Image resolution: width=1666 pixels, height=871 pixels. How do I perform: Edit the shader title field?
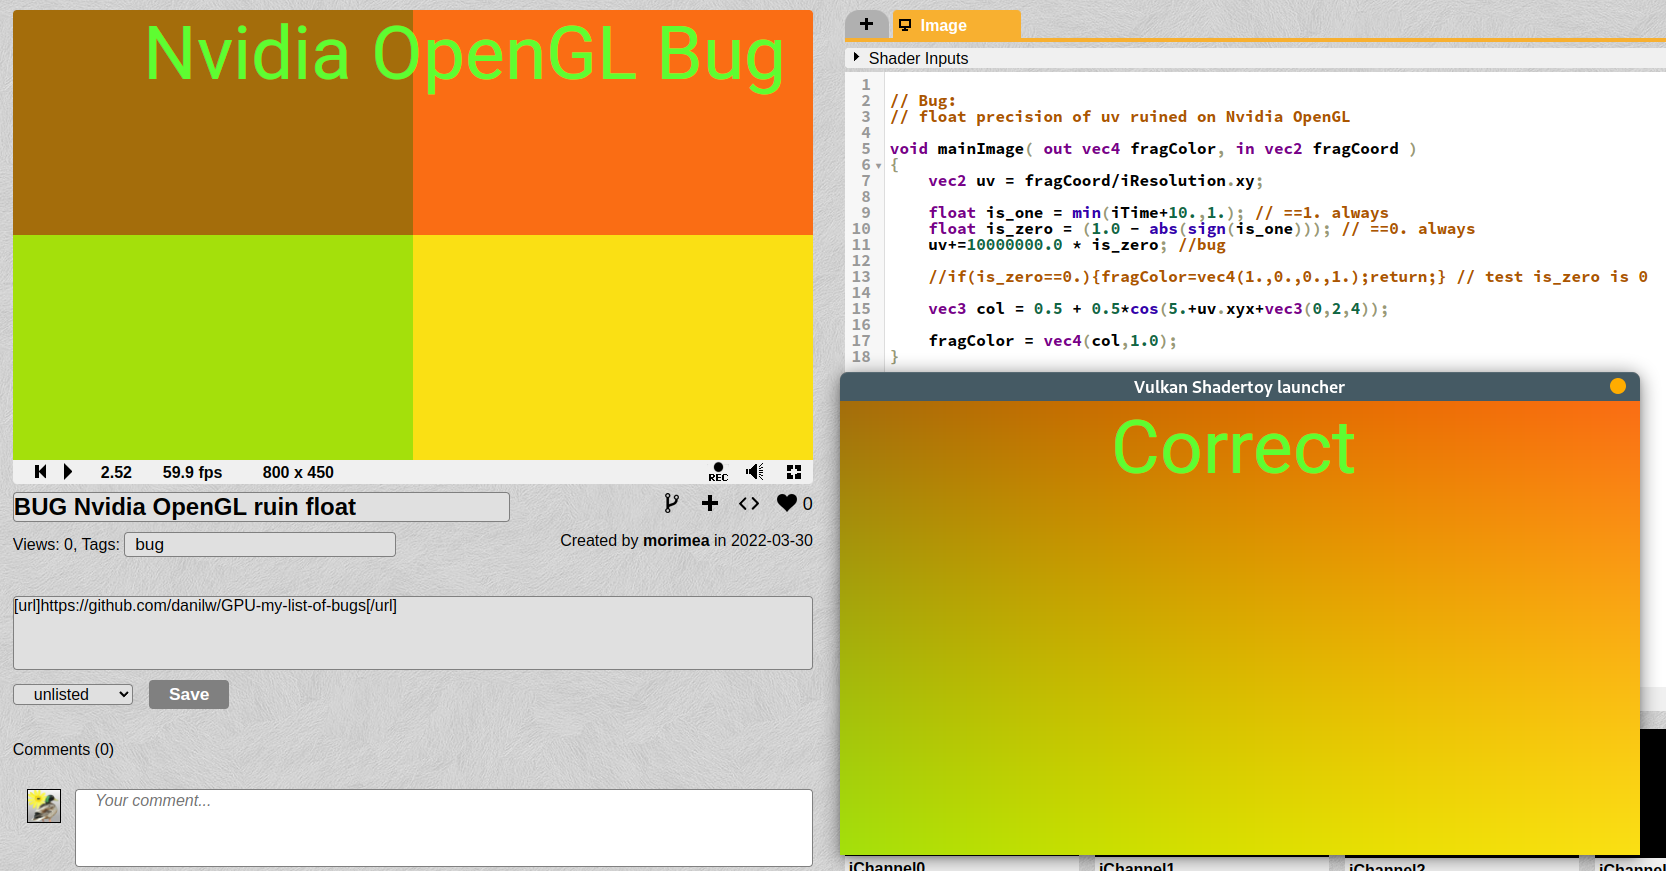pos(261,507)
